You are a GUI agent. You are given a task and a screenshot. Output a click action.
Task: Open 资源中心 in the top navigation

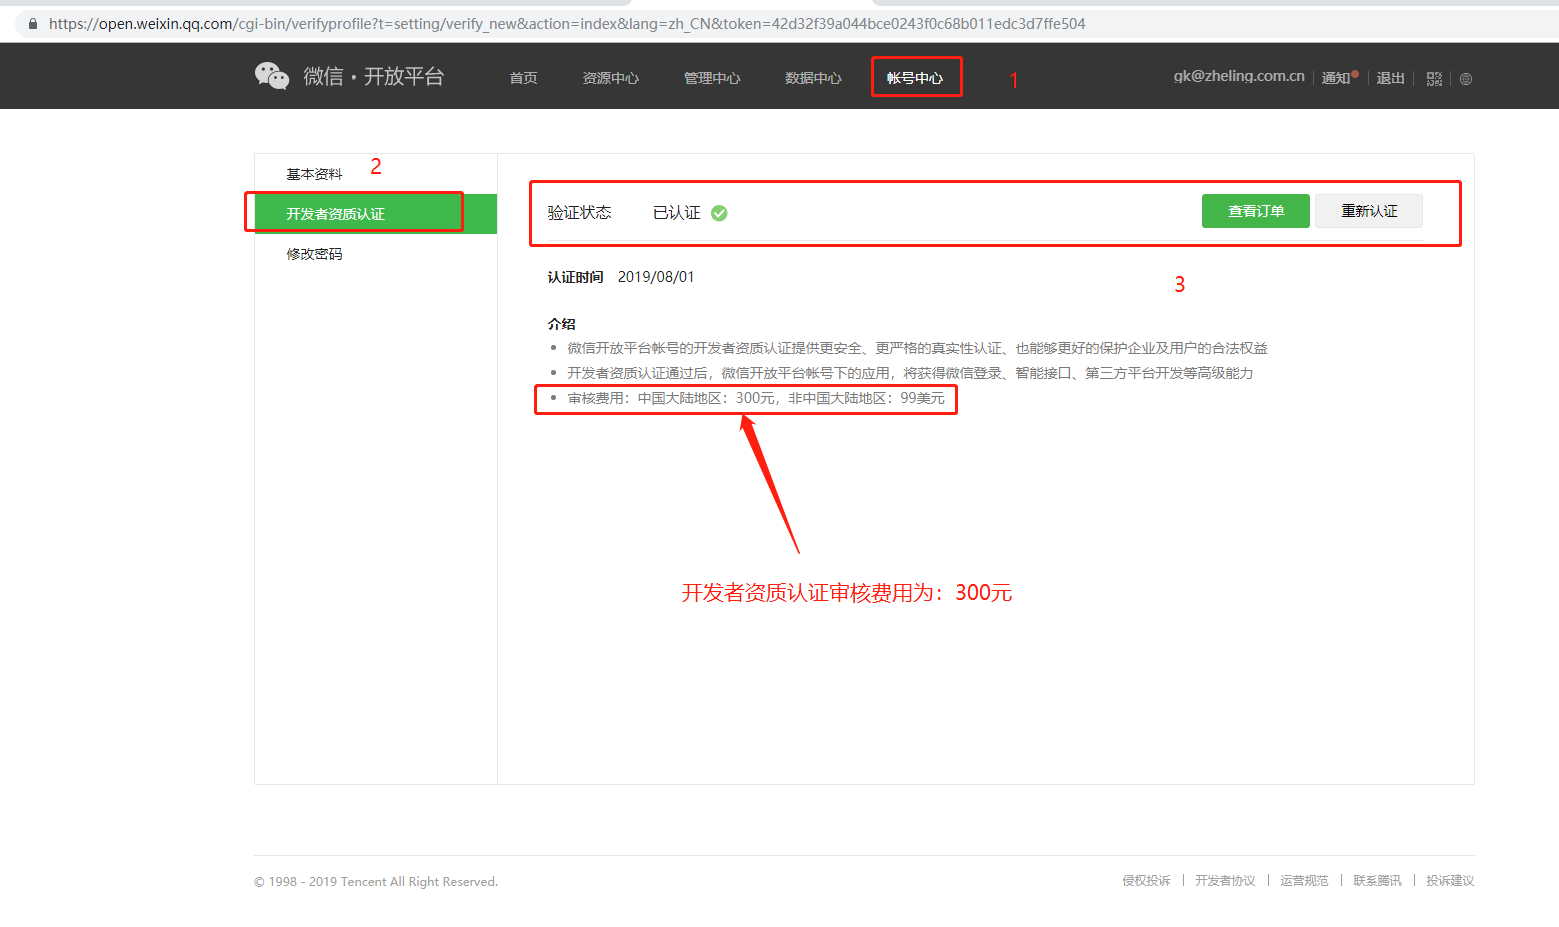(610, 78)
